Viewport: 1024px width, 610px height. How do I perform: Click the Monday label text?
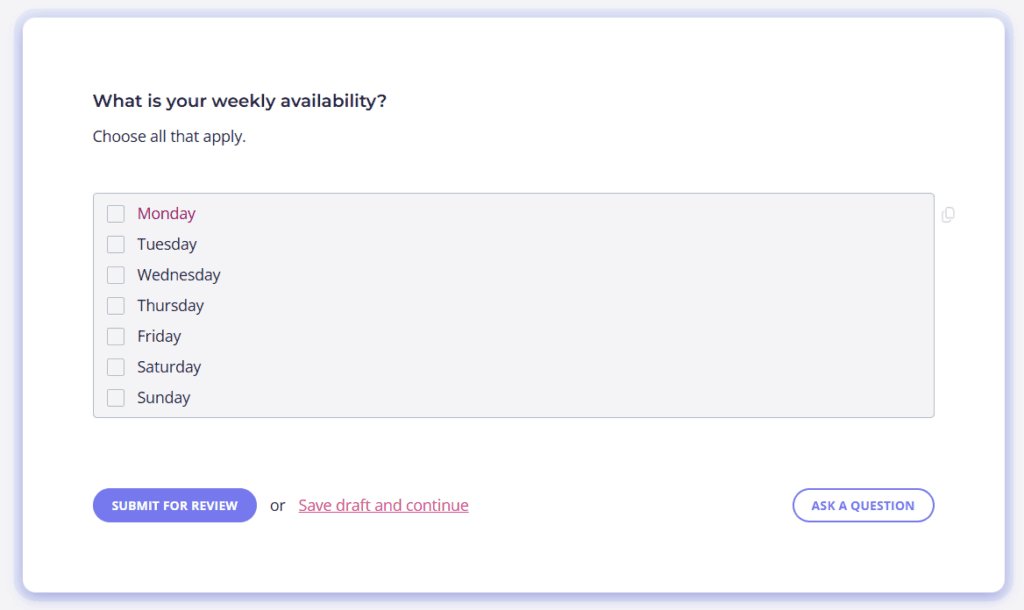click(167, 214)
